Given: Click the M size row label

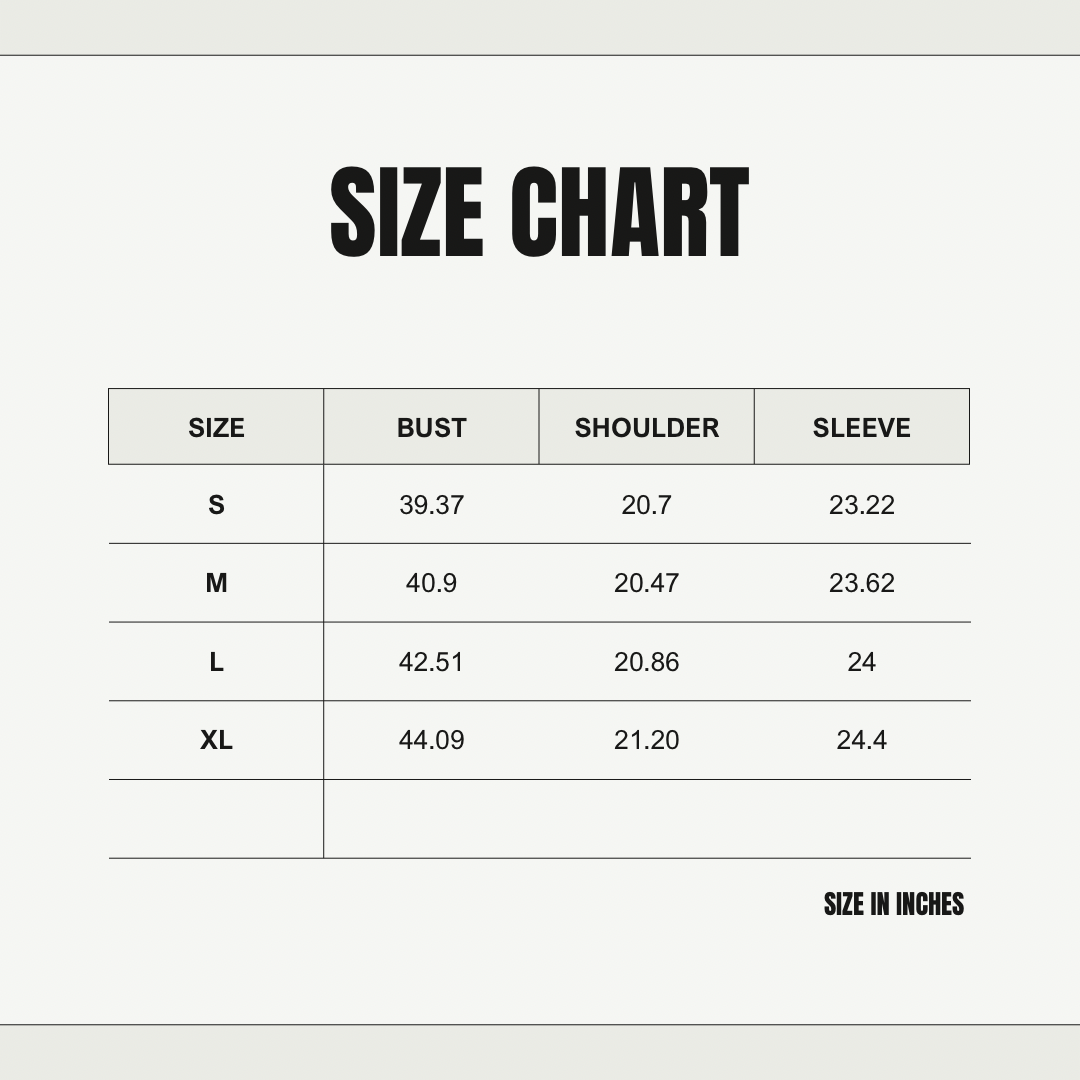Looking at the screenshot, I should 216,583.
